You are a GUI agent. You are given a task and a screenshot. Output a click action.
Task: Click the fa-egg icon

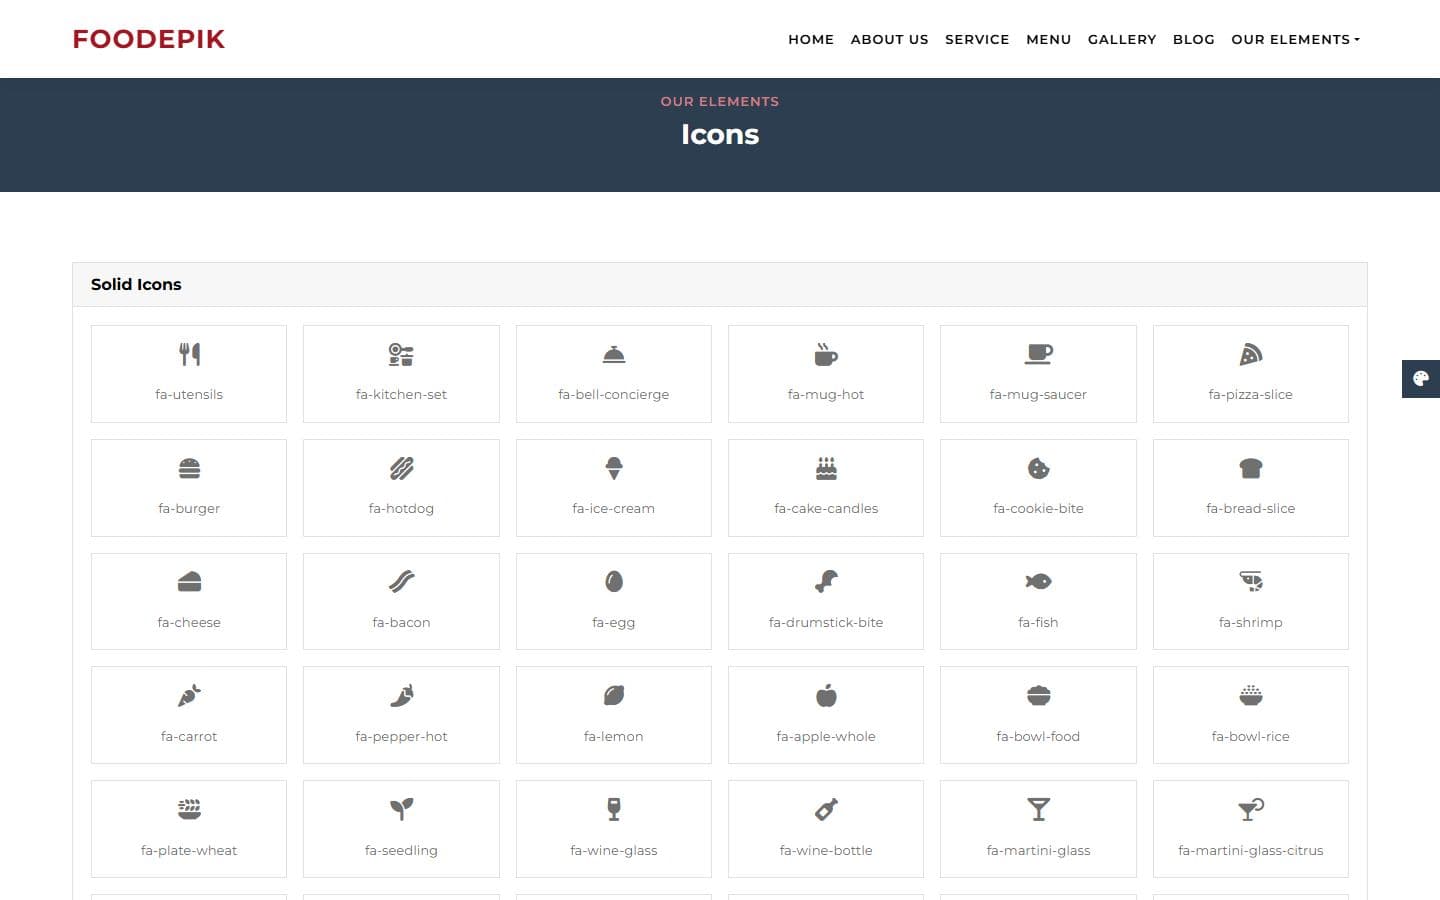(x=614, y=582)
